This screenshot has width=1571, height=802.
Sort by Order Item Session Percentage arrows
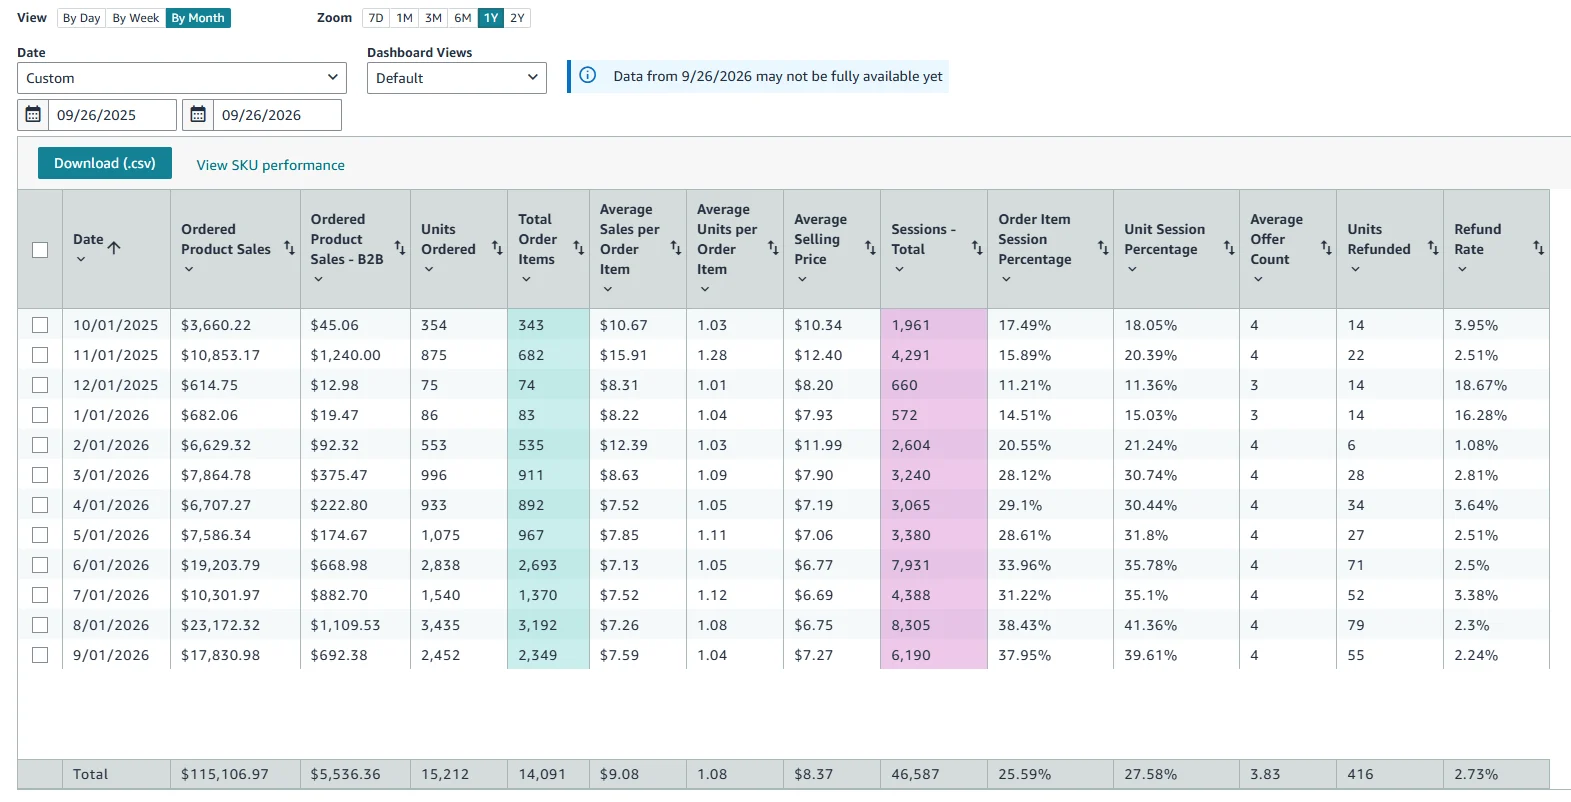point(1103,248)
